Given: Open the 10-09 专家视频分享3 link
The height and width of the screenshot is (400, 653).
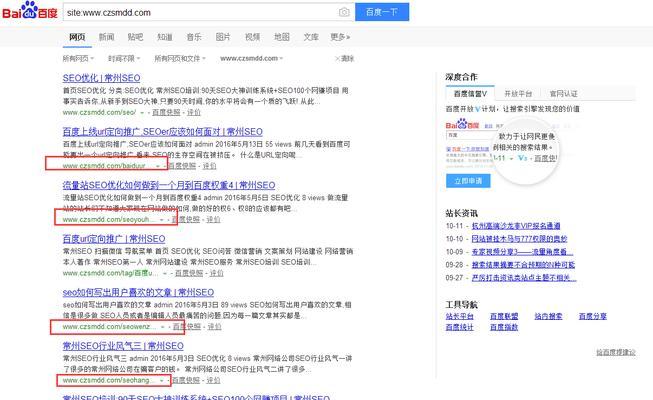Looking at the screenshot, I should point(522,252).
